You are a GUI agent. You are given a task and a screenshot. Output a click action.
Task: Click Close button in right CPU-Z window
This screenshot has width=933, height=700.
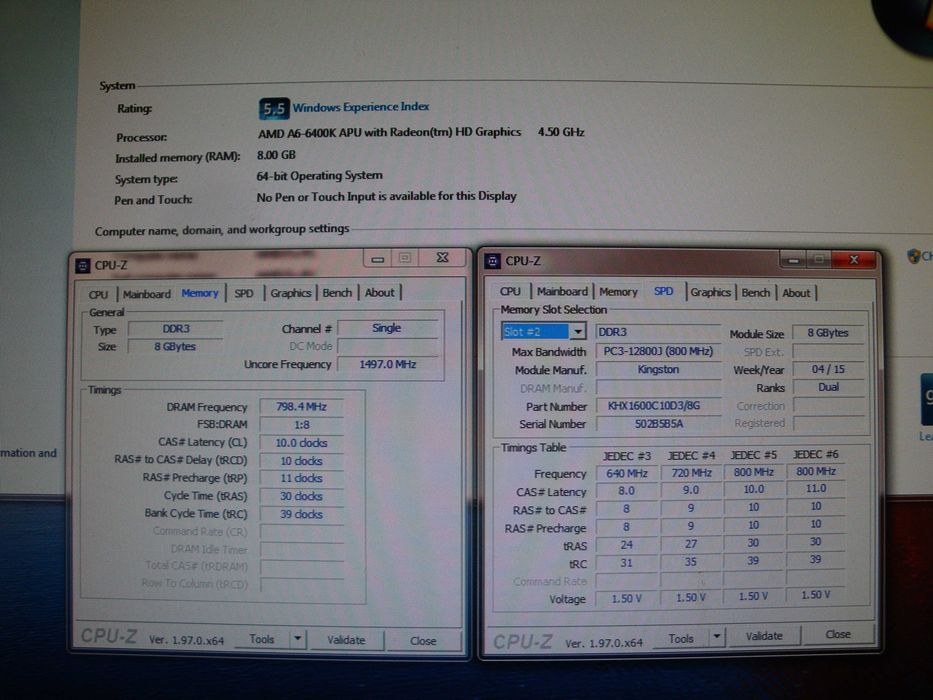coord(838,635)
